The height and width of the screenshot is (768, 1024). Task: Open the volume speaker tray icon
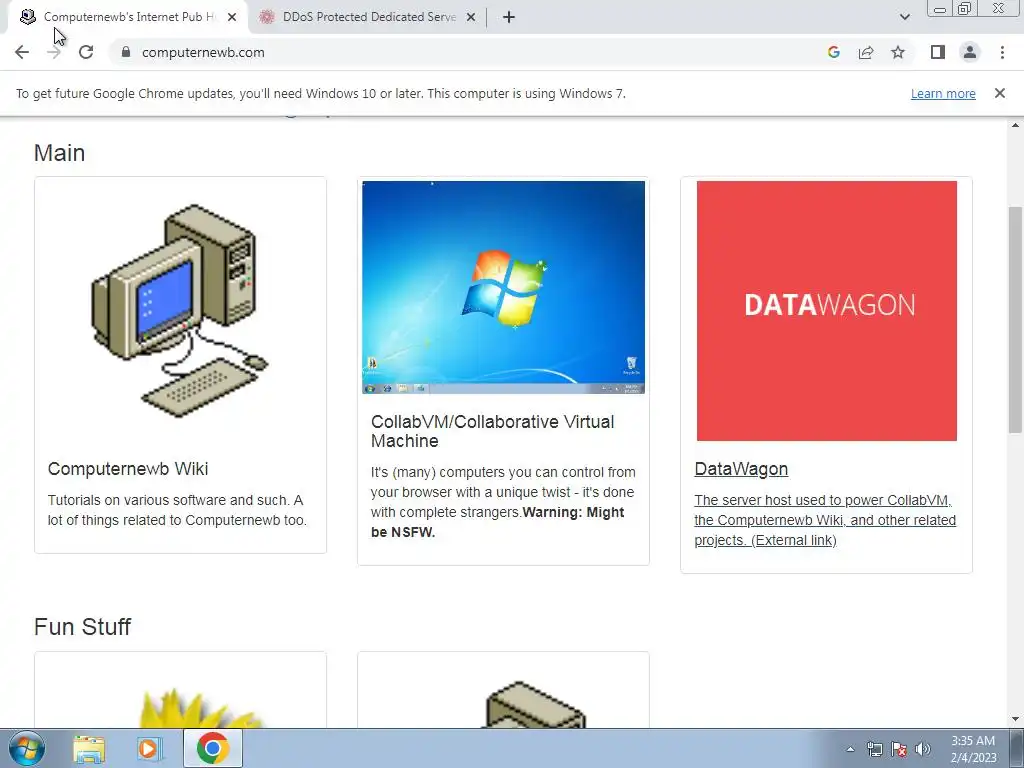923,749
